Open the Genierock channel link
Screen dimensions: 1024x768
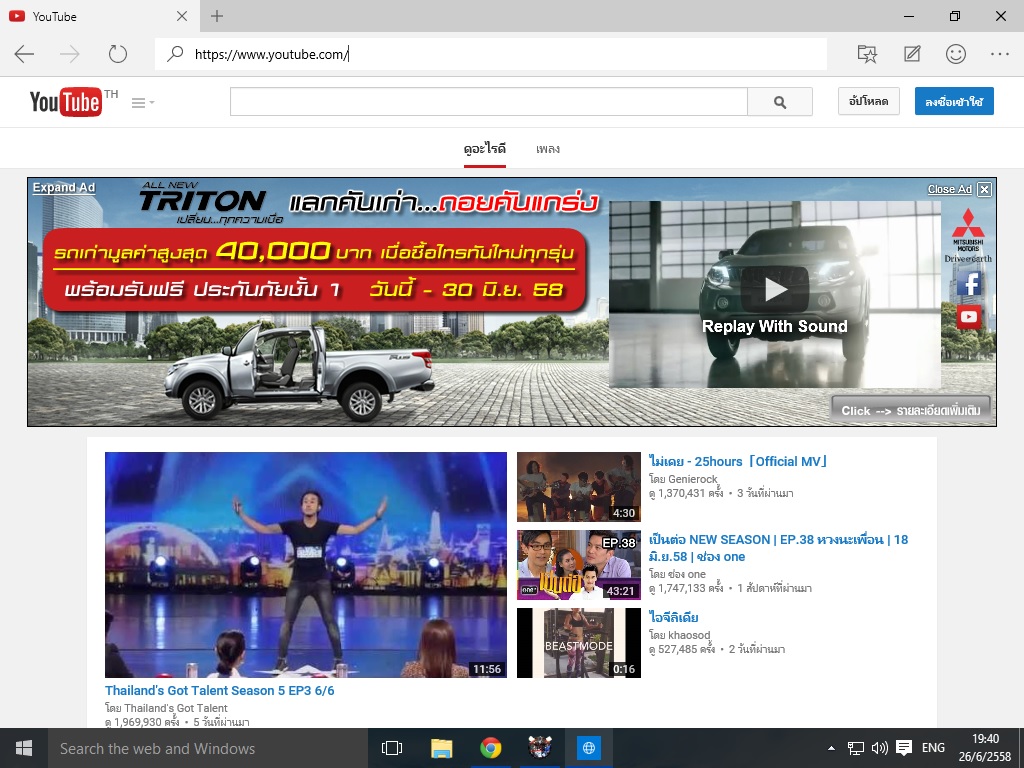(x=690, y=479)
